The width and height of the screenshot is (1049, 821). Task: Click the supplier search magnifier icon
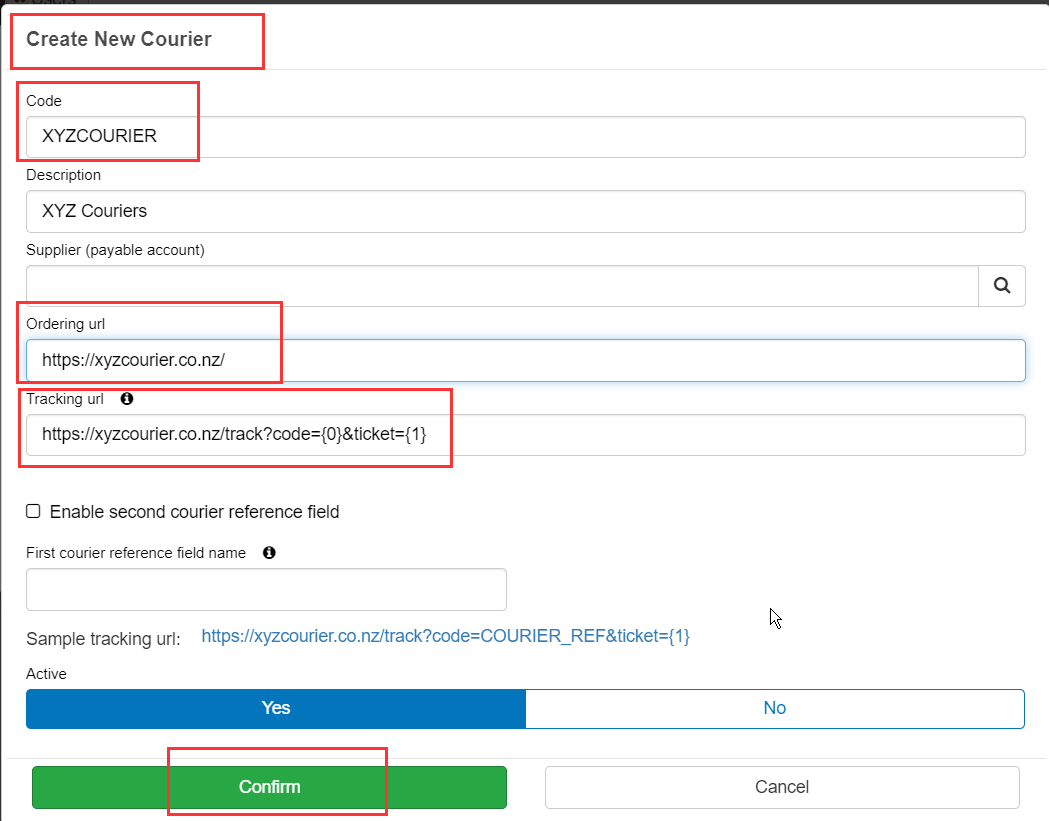(1002, 286)
